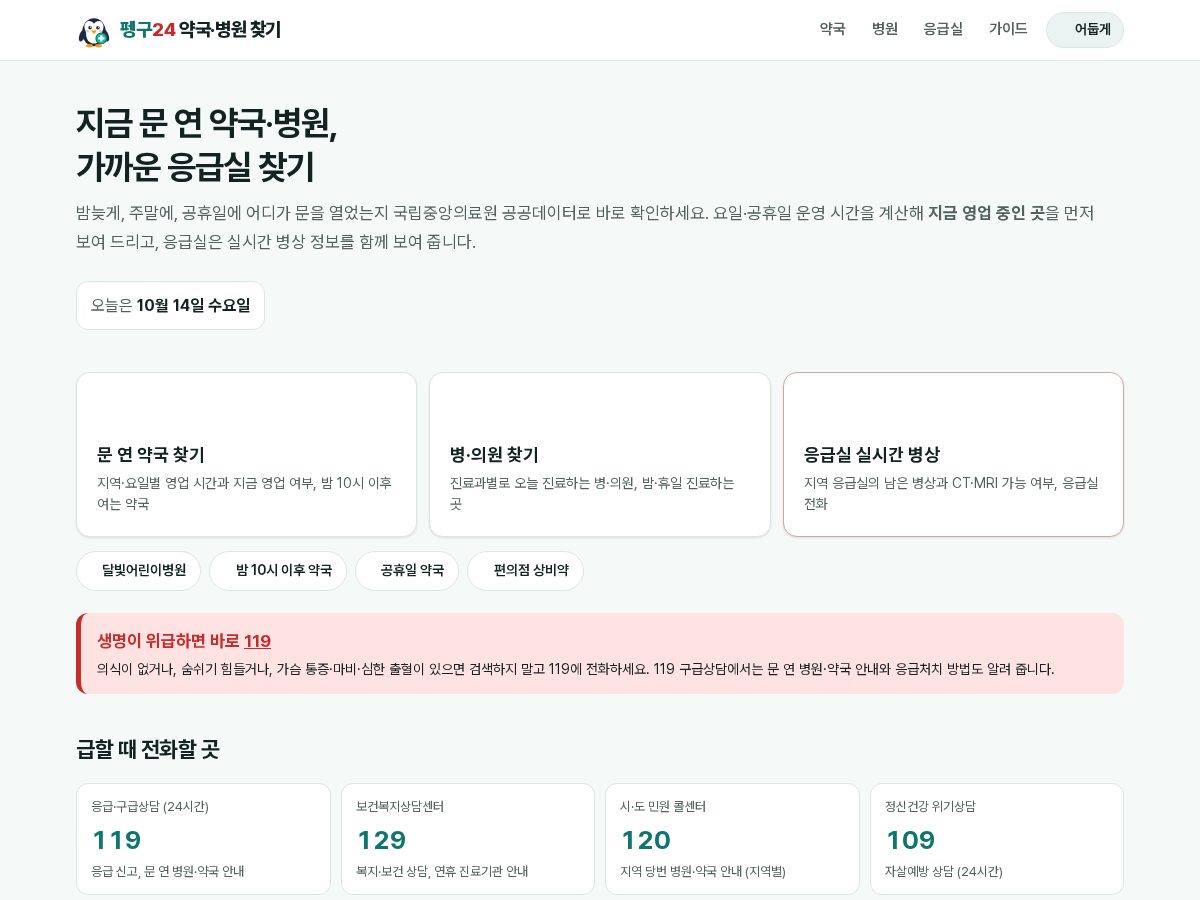The width and height of the screenshot is (1200, 900).
Task: Go to the 약국 nav menu item
Action: tap(832, 29)
